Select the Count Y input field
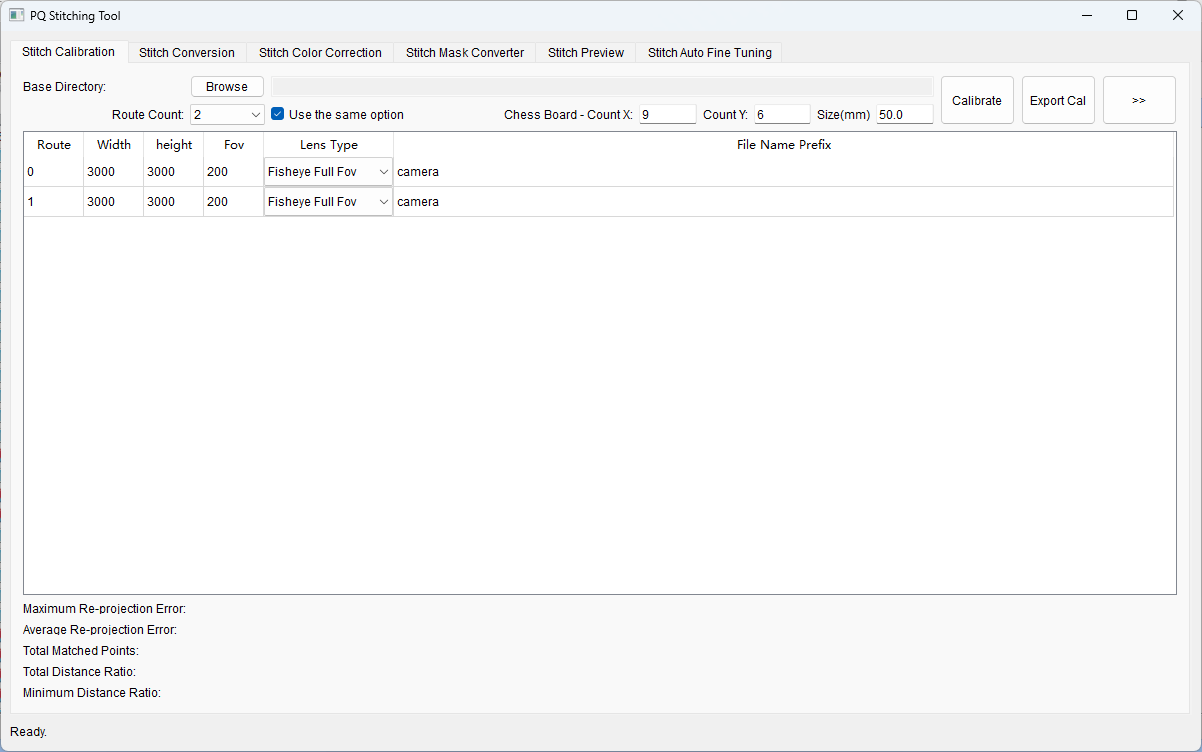Screen dimensions: 1202x752 [x=781, y=115]
